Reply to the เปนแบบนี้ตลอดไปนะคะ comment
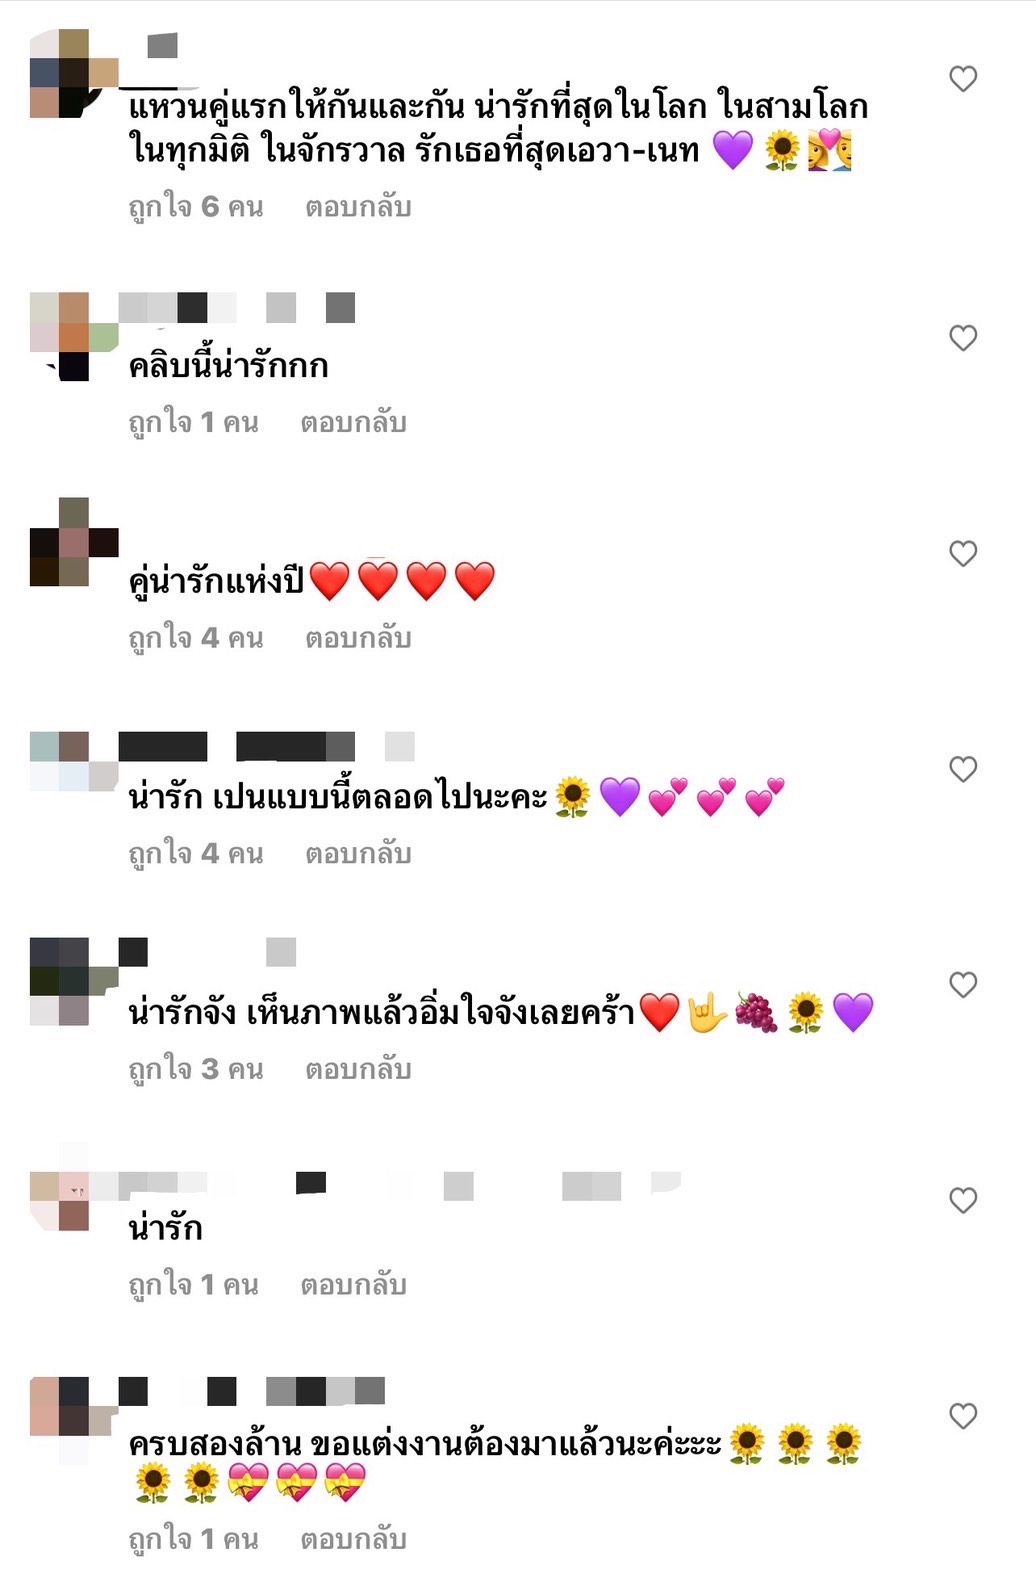 (358, 854)
